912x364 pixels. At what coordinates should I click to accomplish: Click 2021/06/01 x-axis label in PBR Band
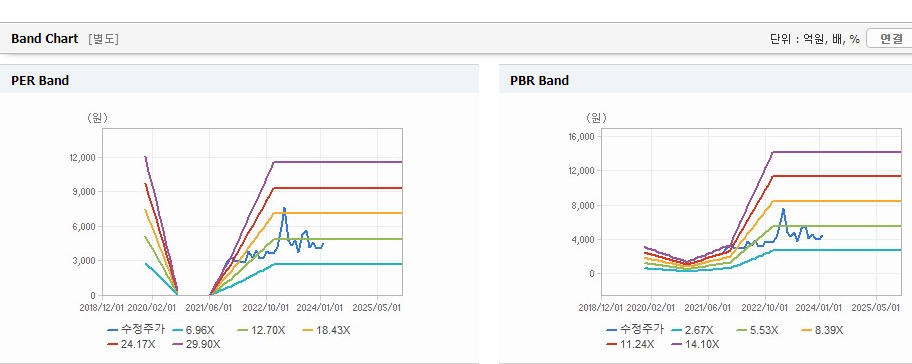708,307
